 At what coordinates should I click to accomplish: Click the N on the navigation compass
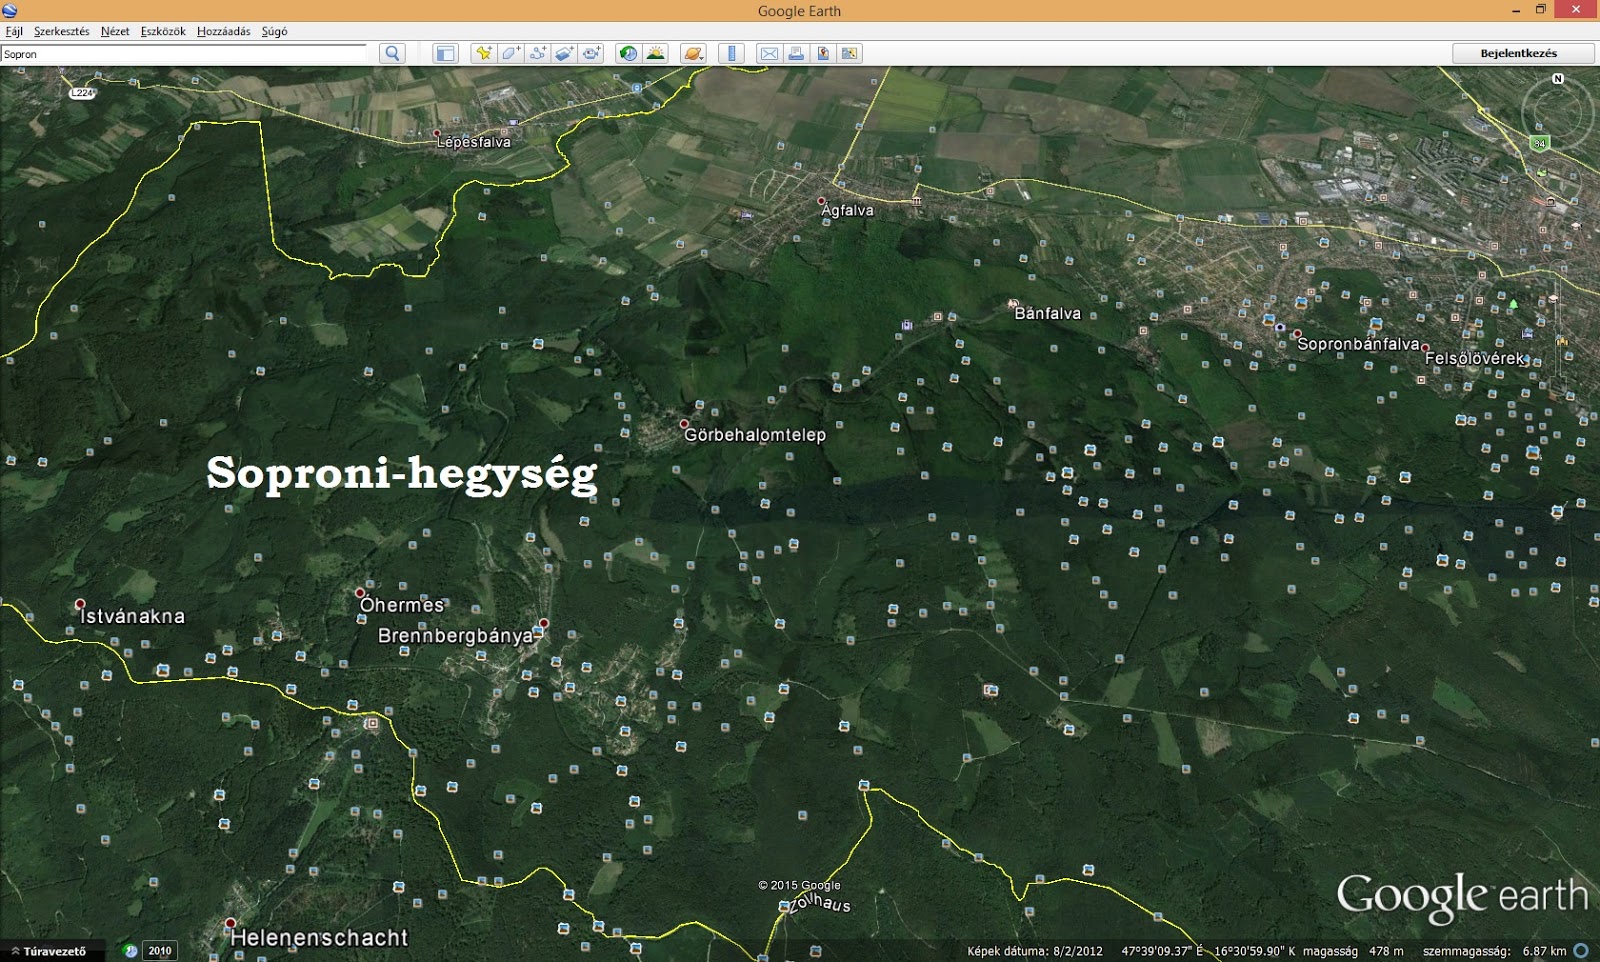click(x=1558, y=79)
